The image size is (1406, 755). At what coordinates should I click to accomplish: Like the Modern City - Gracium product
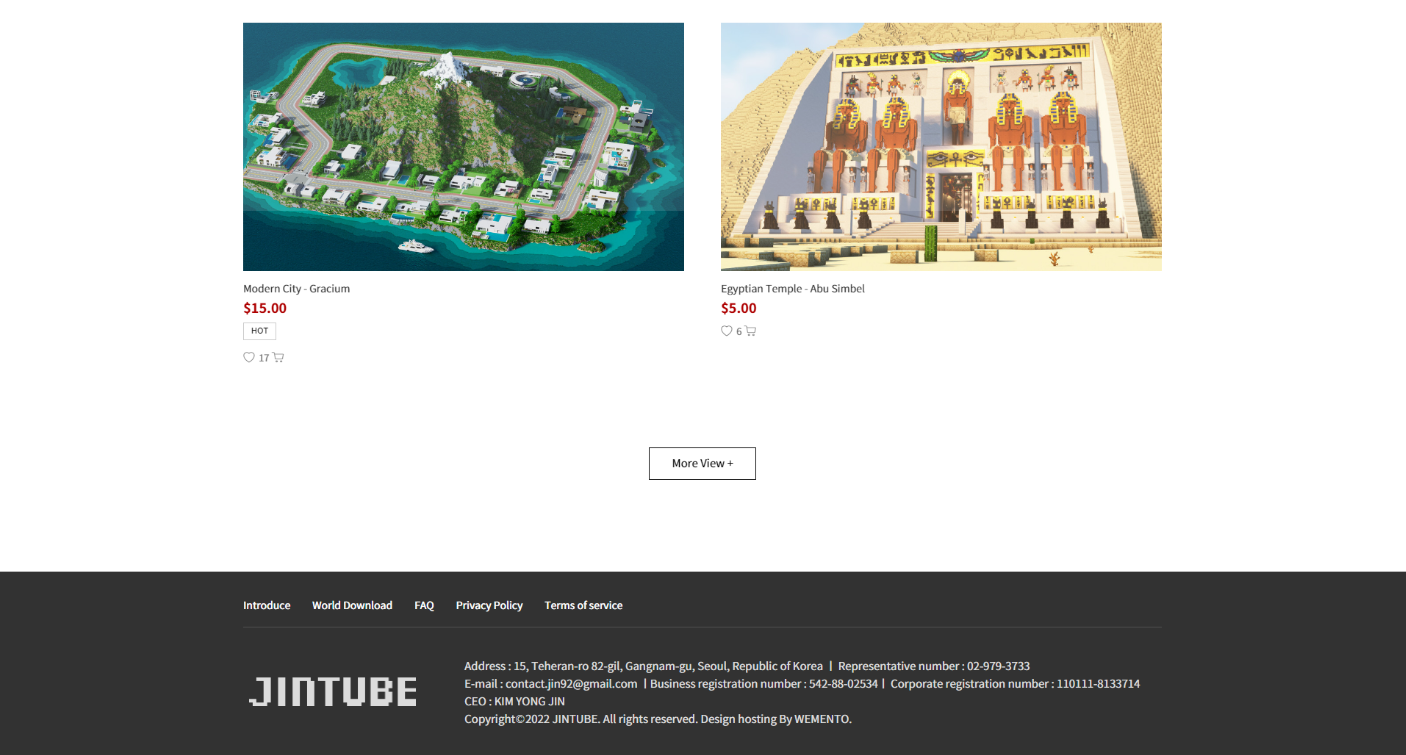249,357
